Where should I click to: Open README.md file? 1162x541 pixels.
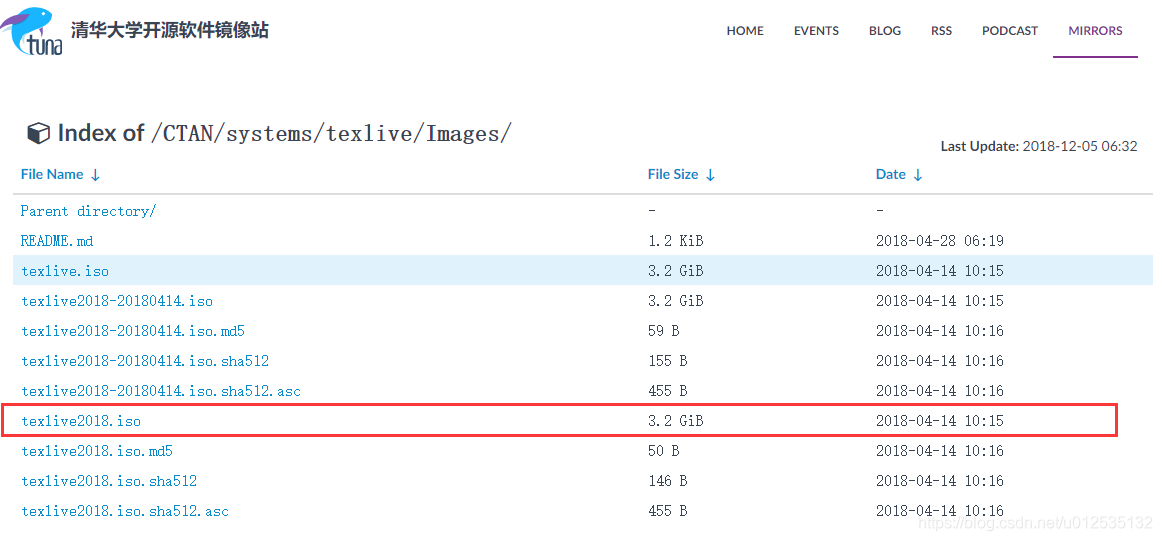point(57,241)
